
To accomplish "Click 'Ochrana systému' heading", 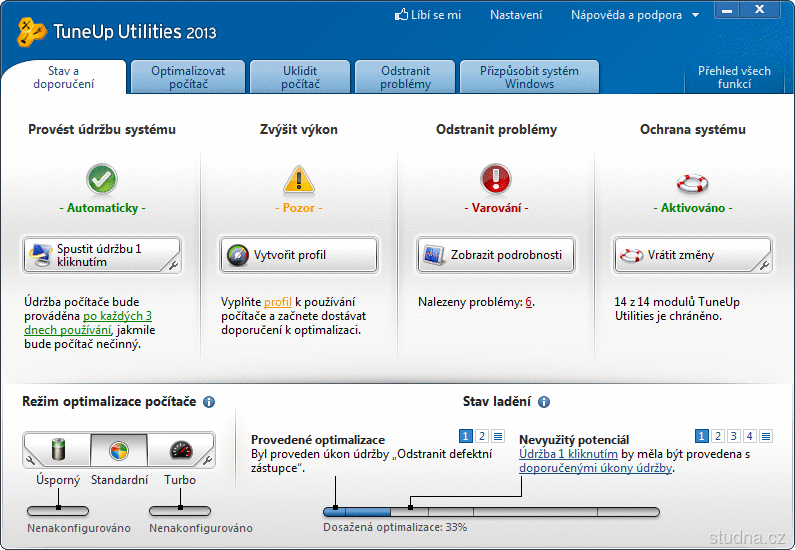I will (693, 130).
